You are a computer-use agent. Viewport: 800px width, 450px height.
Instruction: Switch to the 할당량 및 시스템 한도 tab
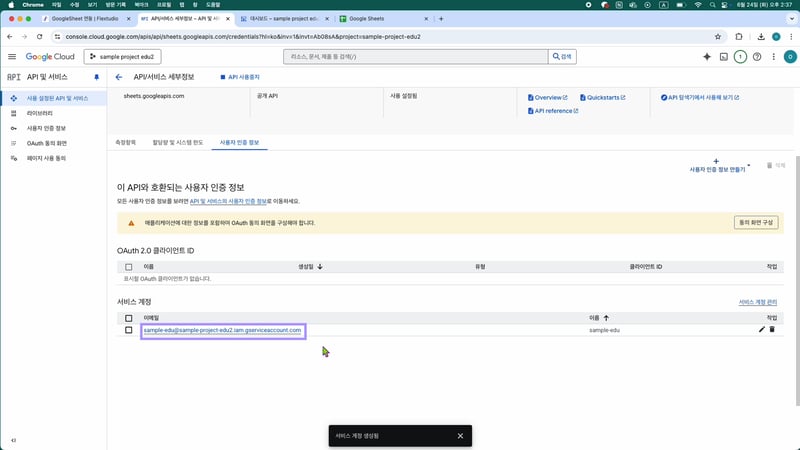tap(178, 142)
